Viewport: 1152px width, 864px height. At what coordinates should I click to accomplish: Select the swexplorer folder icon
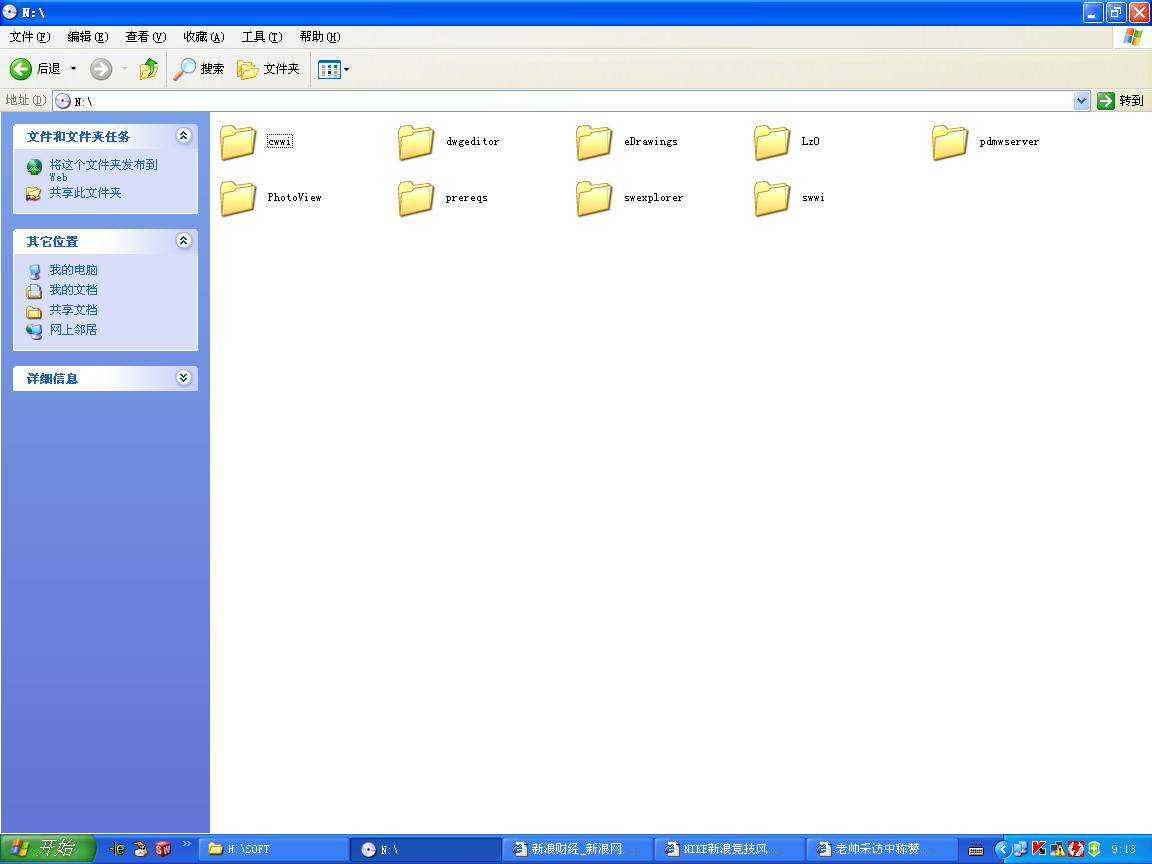point(594,198)
